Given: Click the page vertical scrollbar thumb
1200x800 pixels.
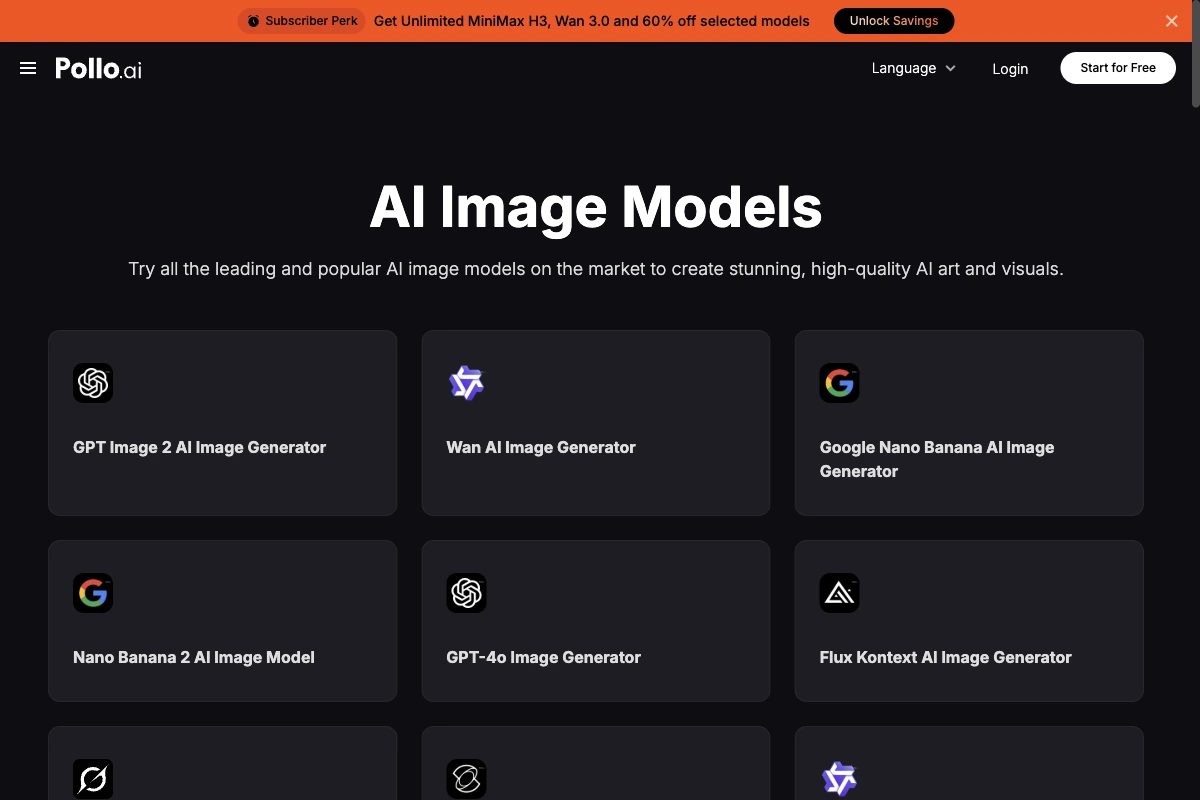Looking at the screenshot, I should [1195, 54].
